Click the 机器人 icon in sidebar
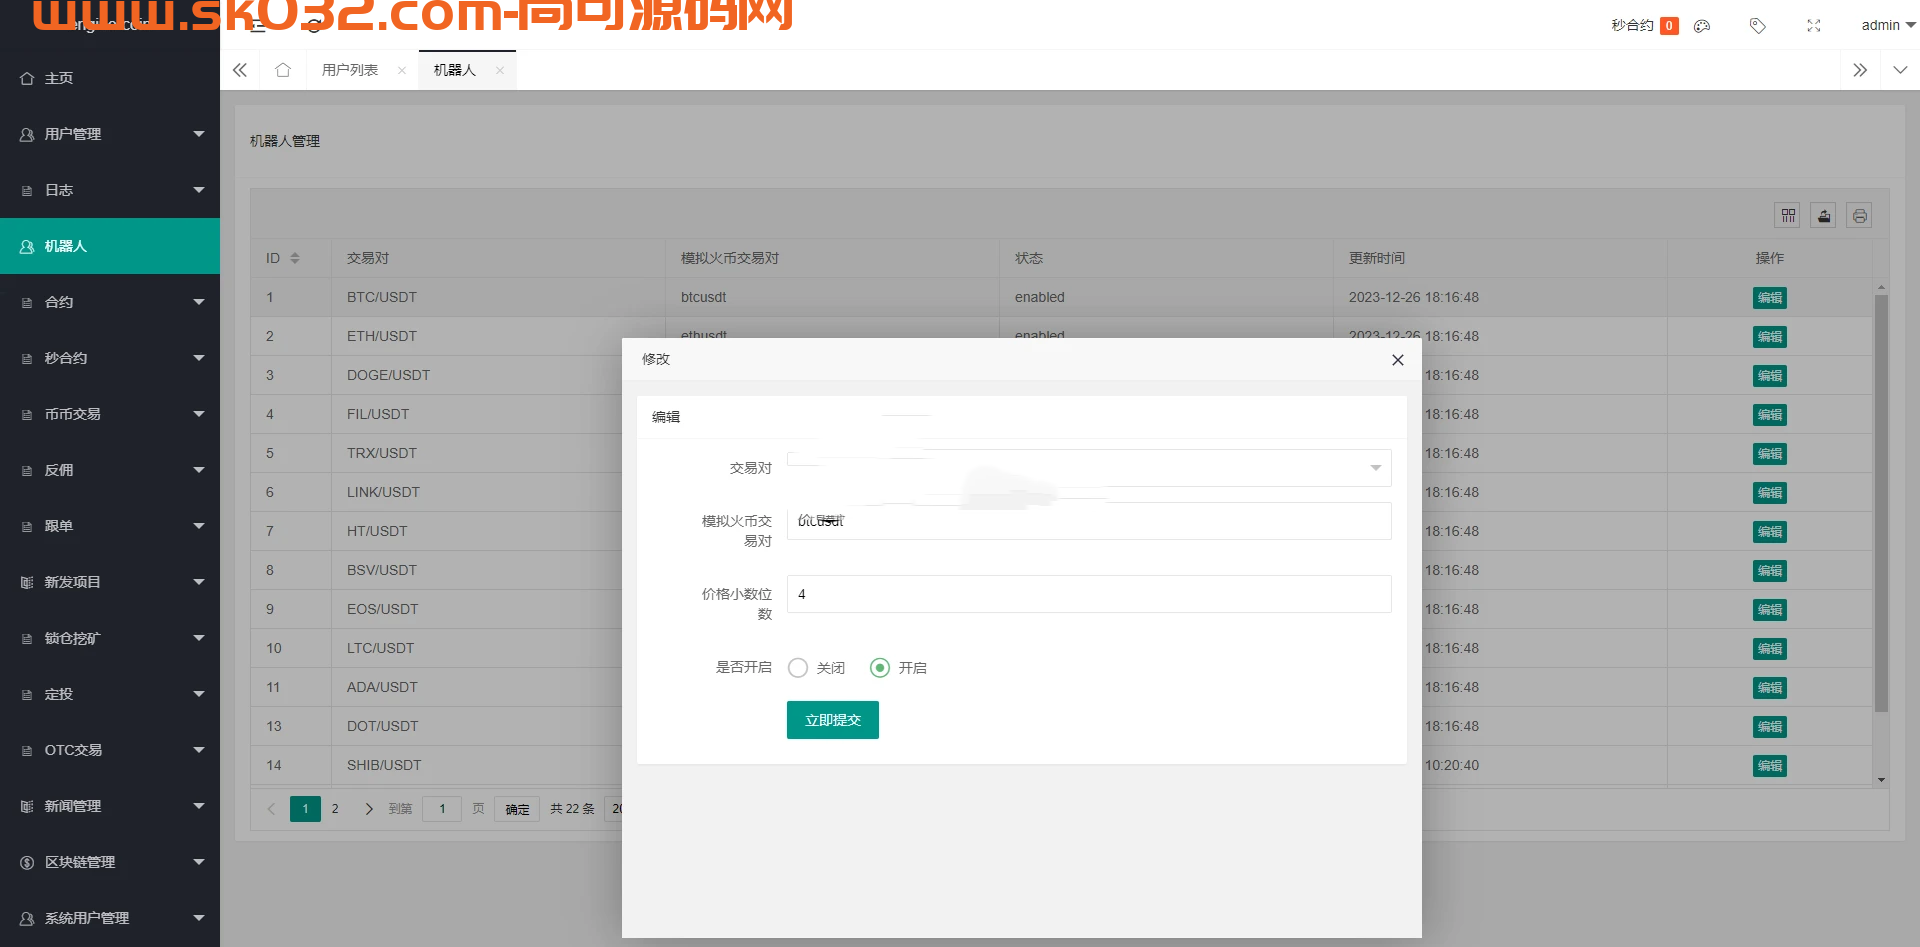This screenshot has height=947, width=1920. pos(27,246)
